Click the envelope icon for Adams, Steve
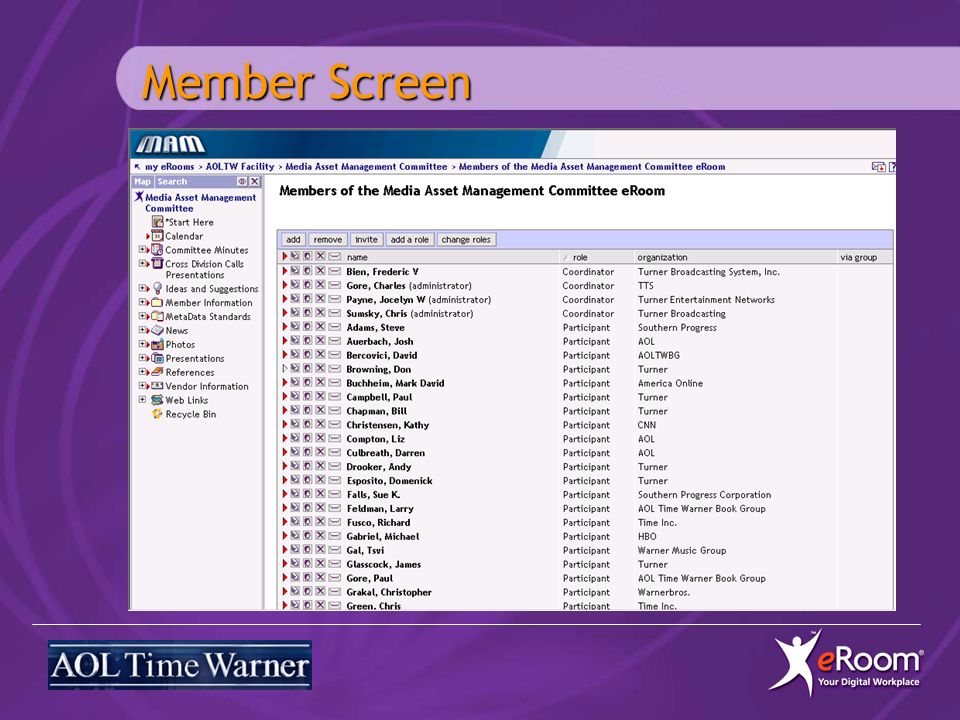 [x=334, y=327]
